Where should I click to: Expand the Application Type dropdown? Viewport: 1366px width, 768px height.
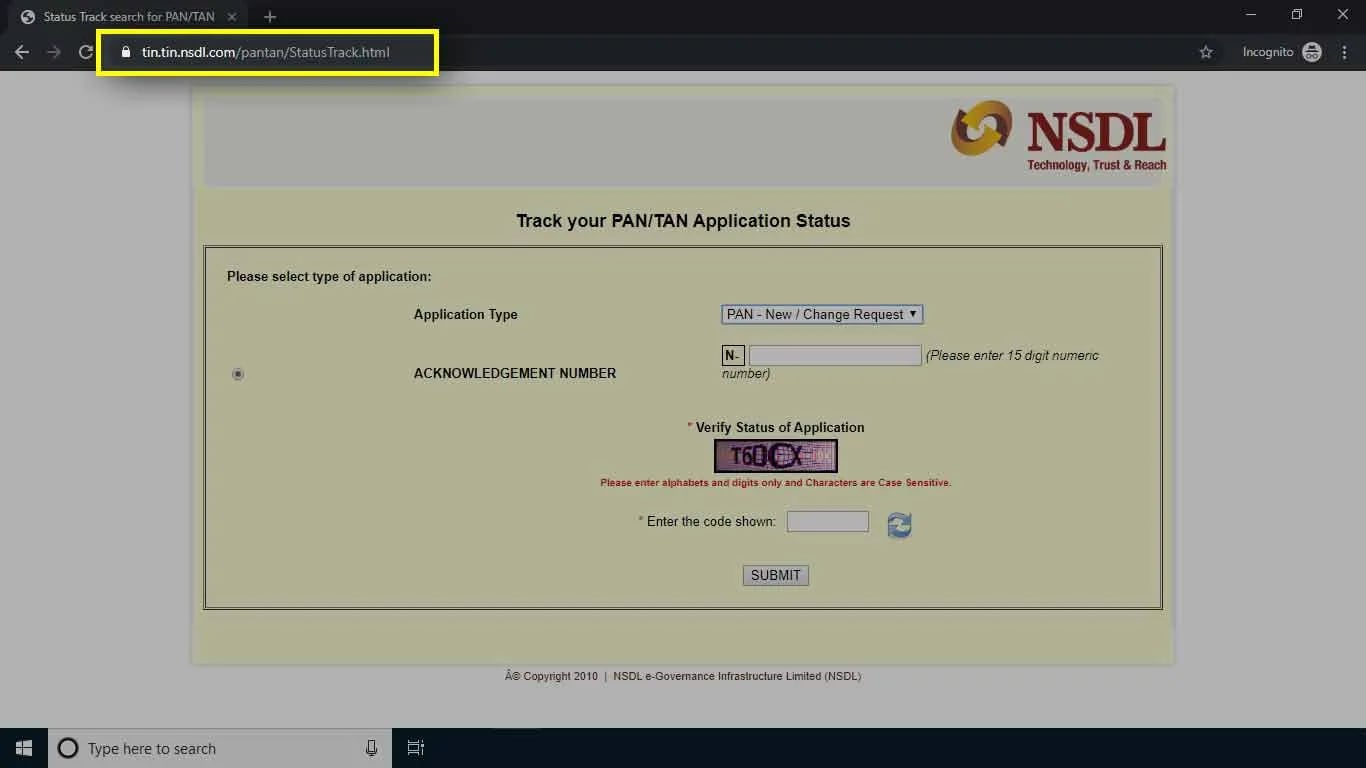(822, 314)
